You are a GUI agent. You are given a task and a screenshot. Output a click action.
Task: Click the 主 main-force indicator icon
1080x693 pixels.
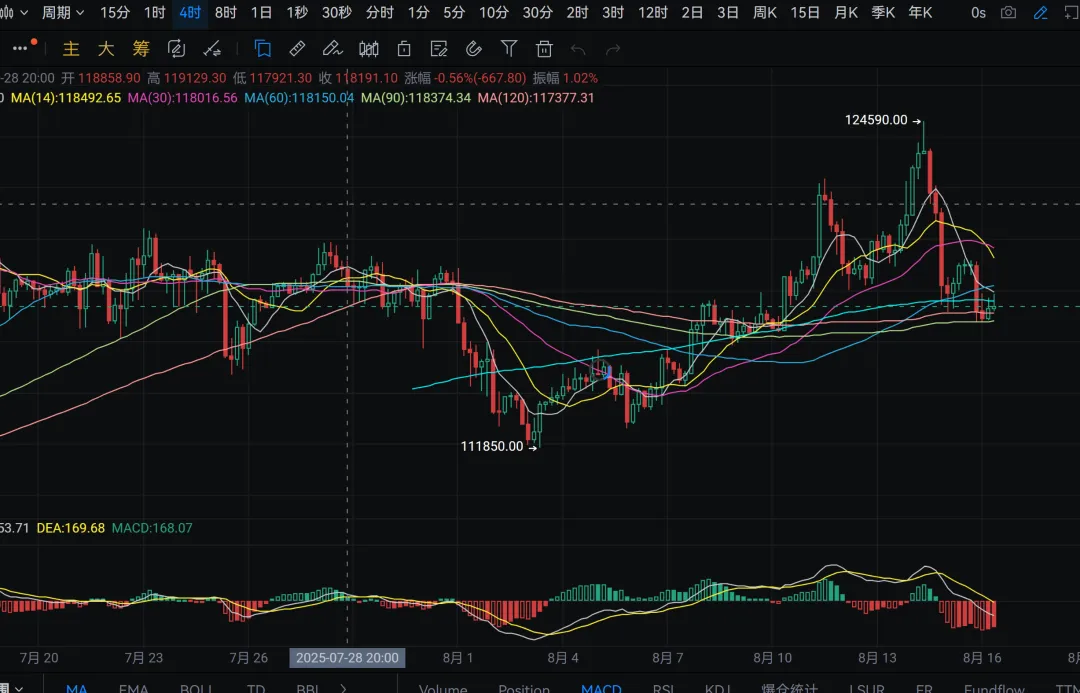[x=71, y=48]
